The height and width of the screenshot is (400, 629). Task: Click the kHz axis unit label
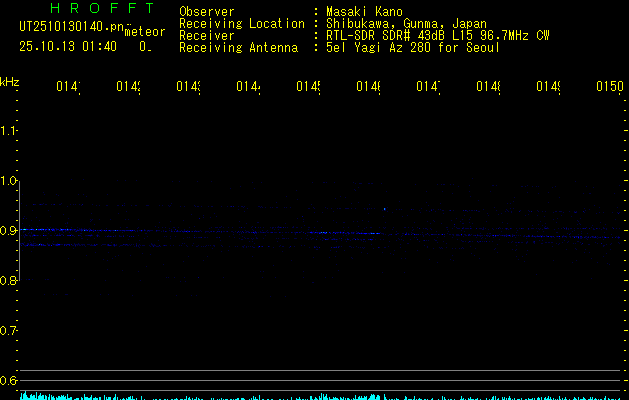pos(10,82)
